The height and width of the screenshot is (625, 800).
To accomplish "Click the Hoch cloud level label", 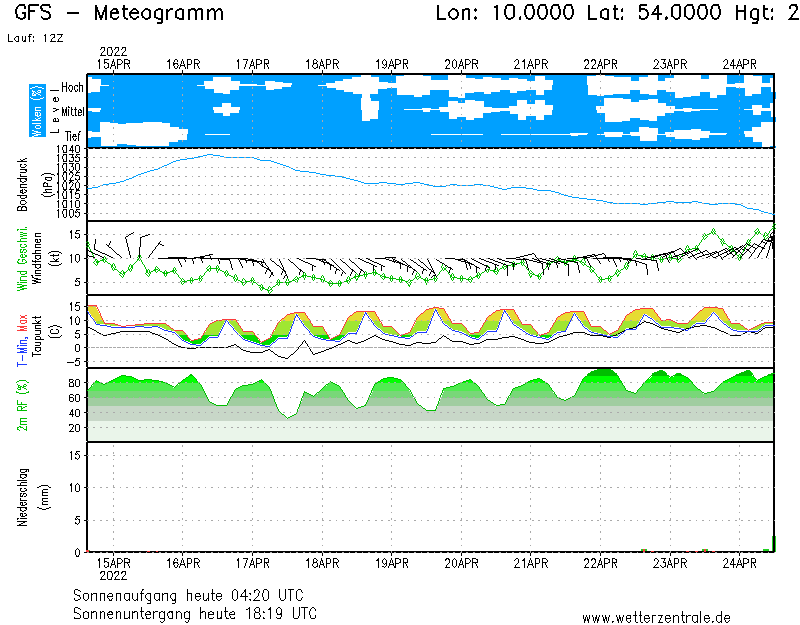I will click(x=72, y=88).
